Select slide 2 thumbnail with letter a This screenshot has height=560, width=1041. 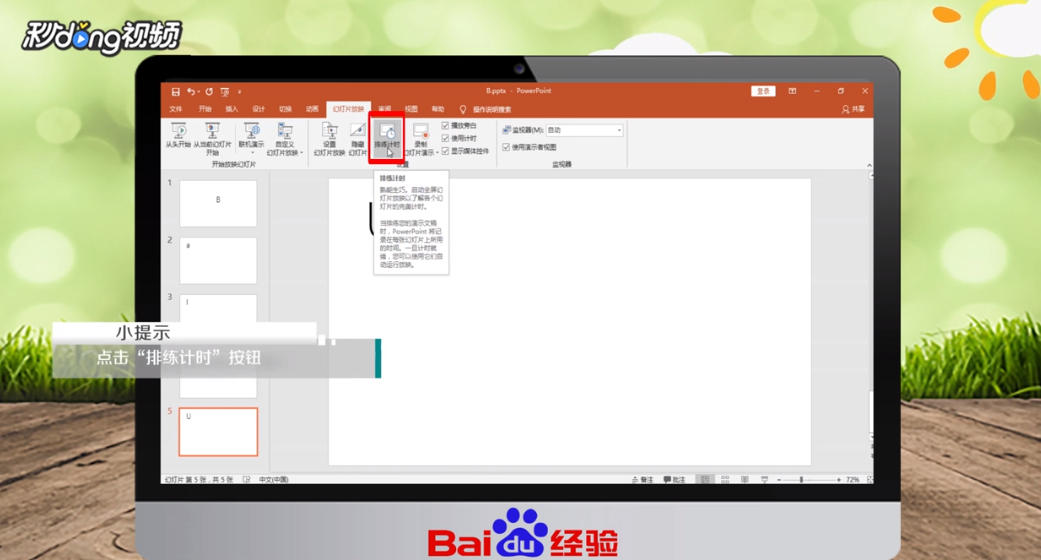coord(218,260)
